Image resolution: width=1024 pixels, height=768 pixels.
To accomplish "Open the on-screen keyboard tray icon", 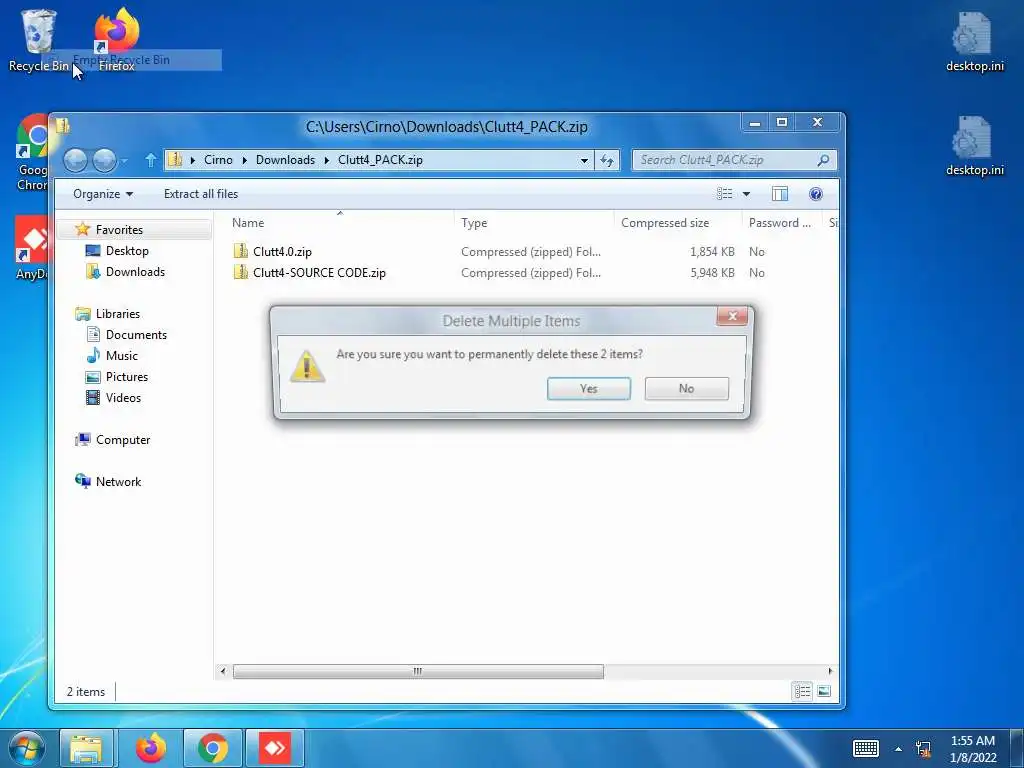I will point(866,748).
